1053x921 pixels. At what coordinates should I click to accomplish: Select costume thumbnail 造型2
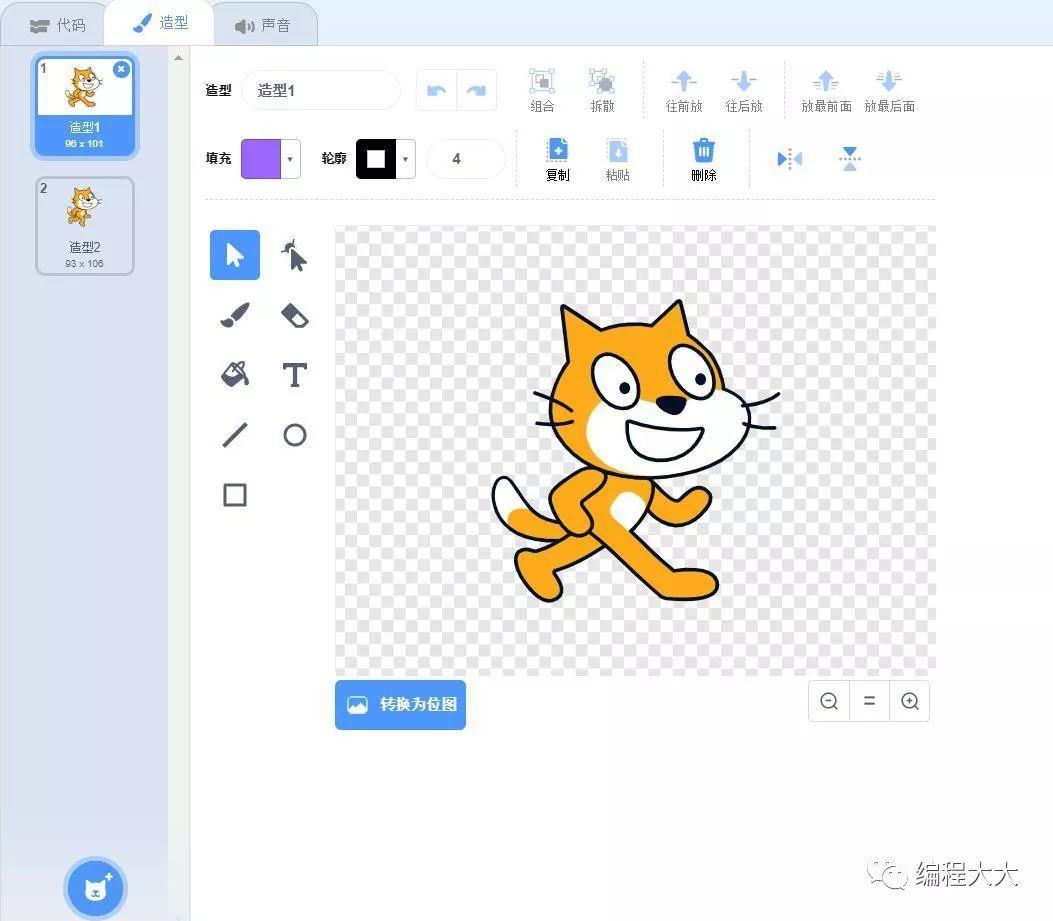click(x=85, y=226)
